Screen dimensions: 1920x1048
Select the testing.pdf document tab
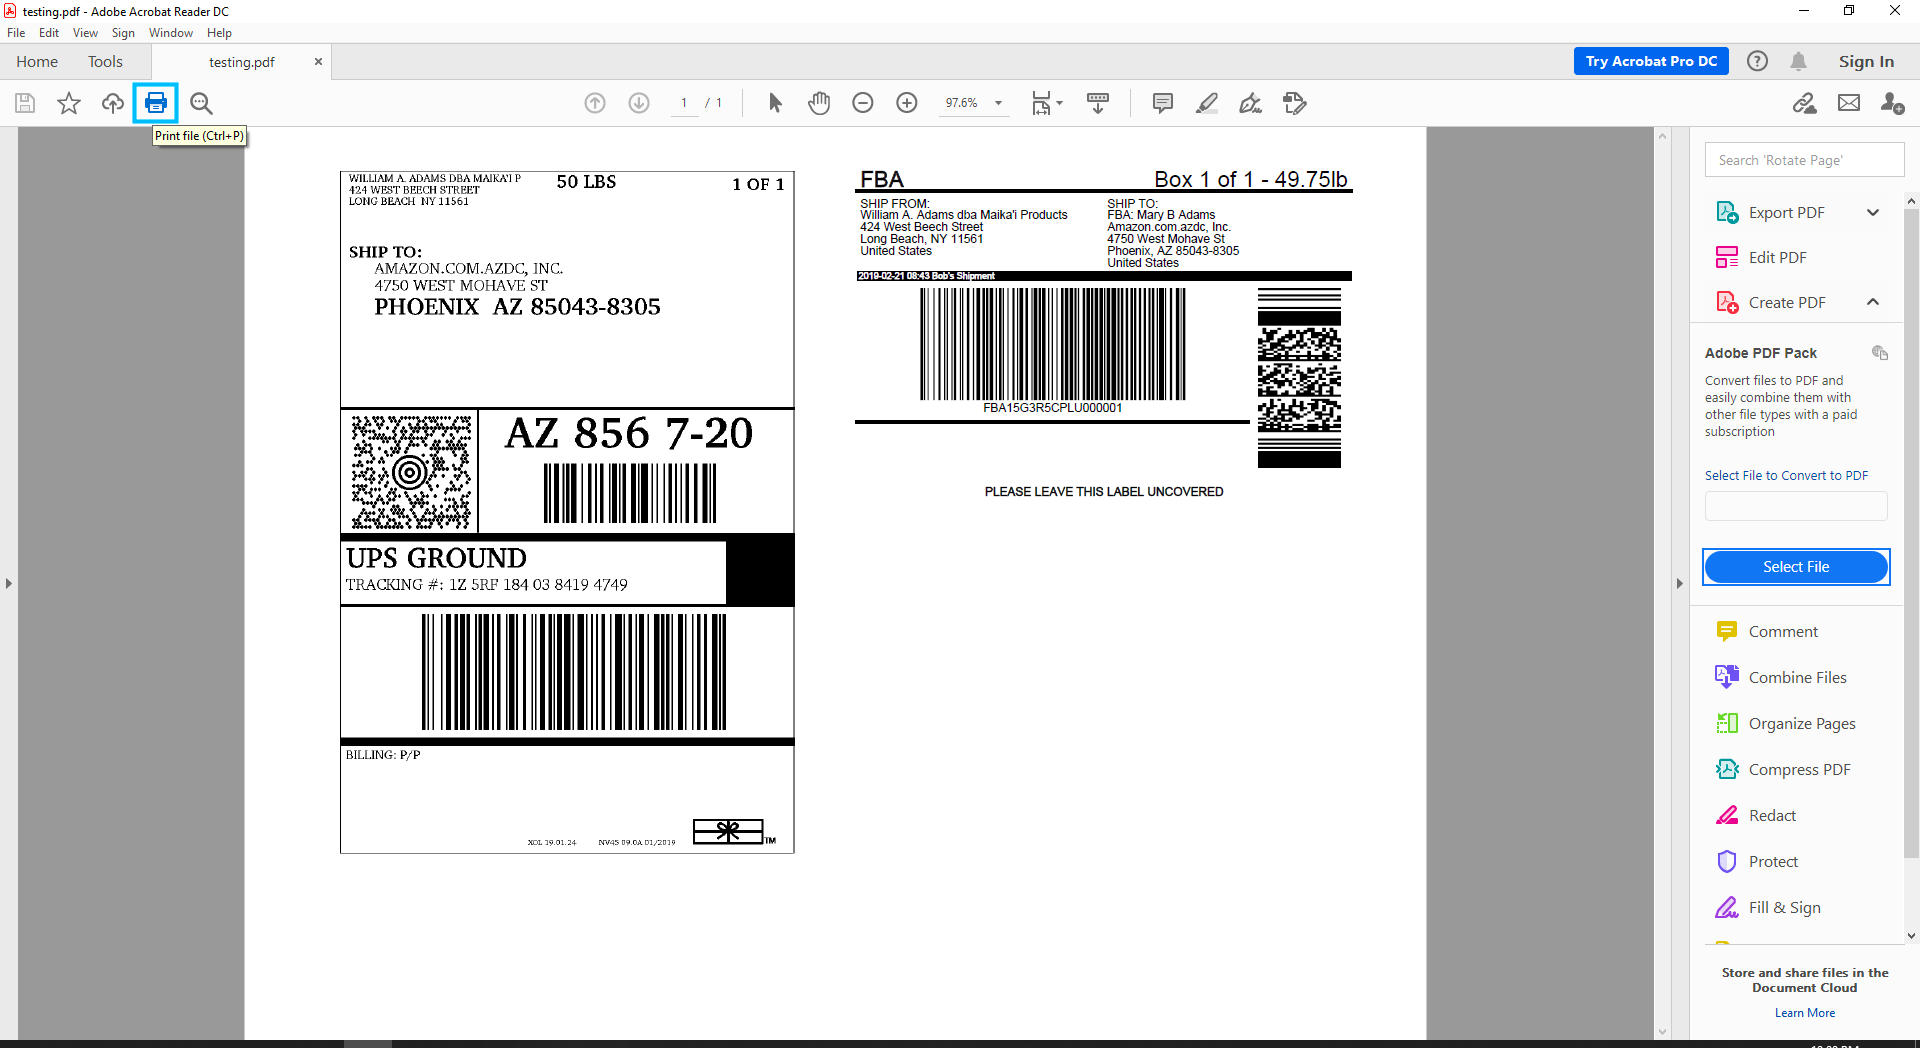click(242, 62)
